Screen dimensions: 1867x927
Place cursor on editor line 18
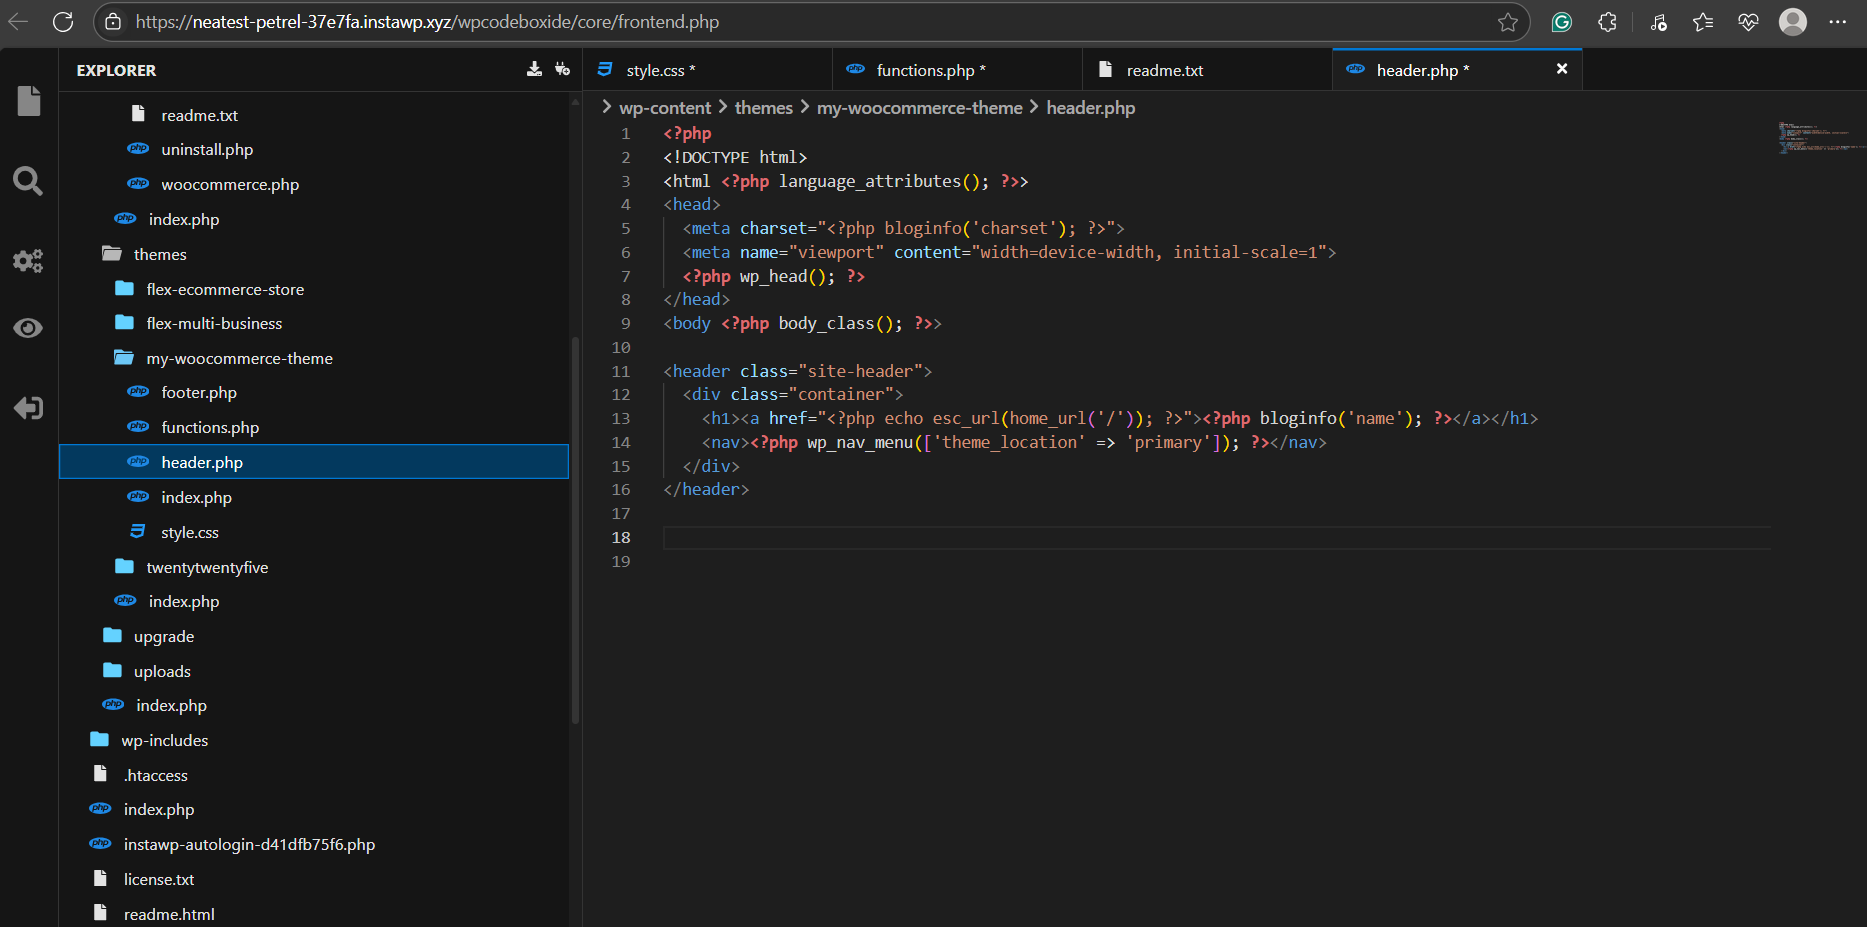point(1216,538)
